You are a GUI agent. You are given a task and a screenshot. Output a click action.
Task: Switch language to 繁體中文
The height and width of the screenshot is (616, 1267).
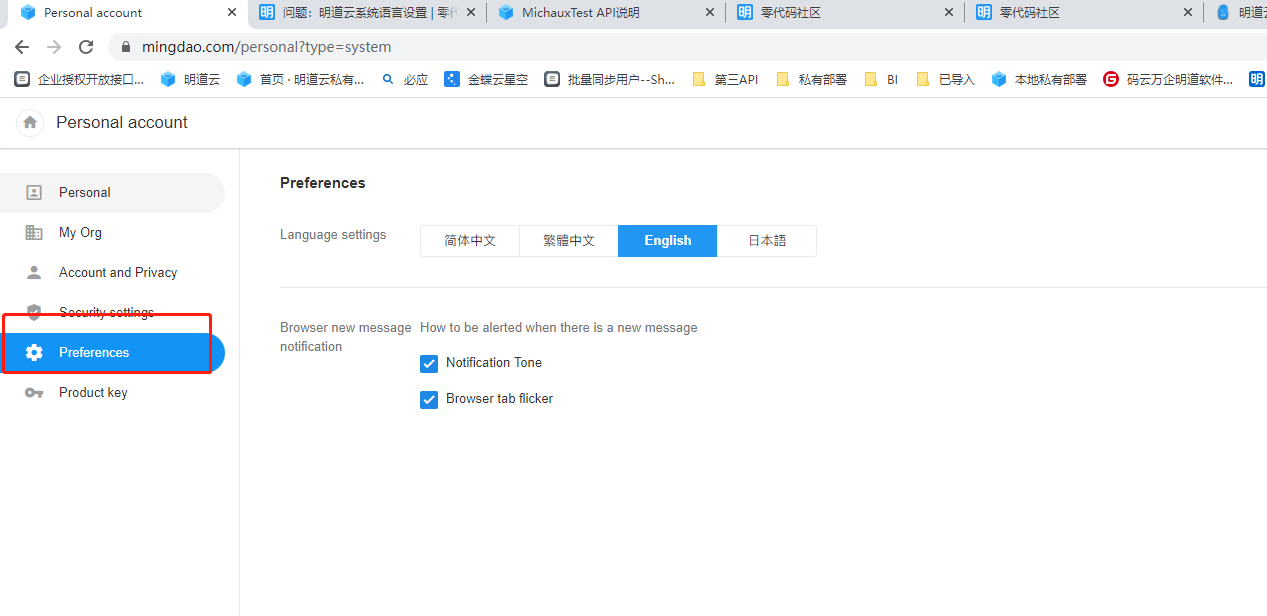[x=569, y=241]
